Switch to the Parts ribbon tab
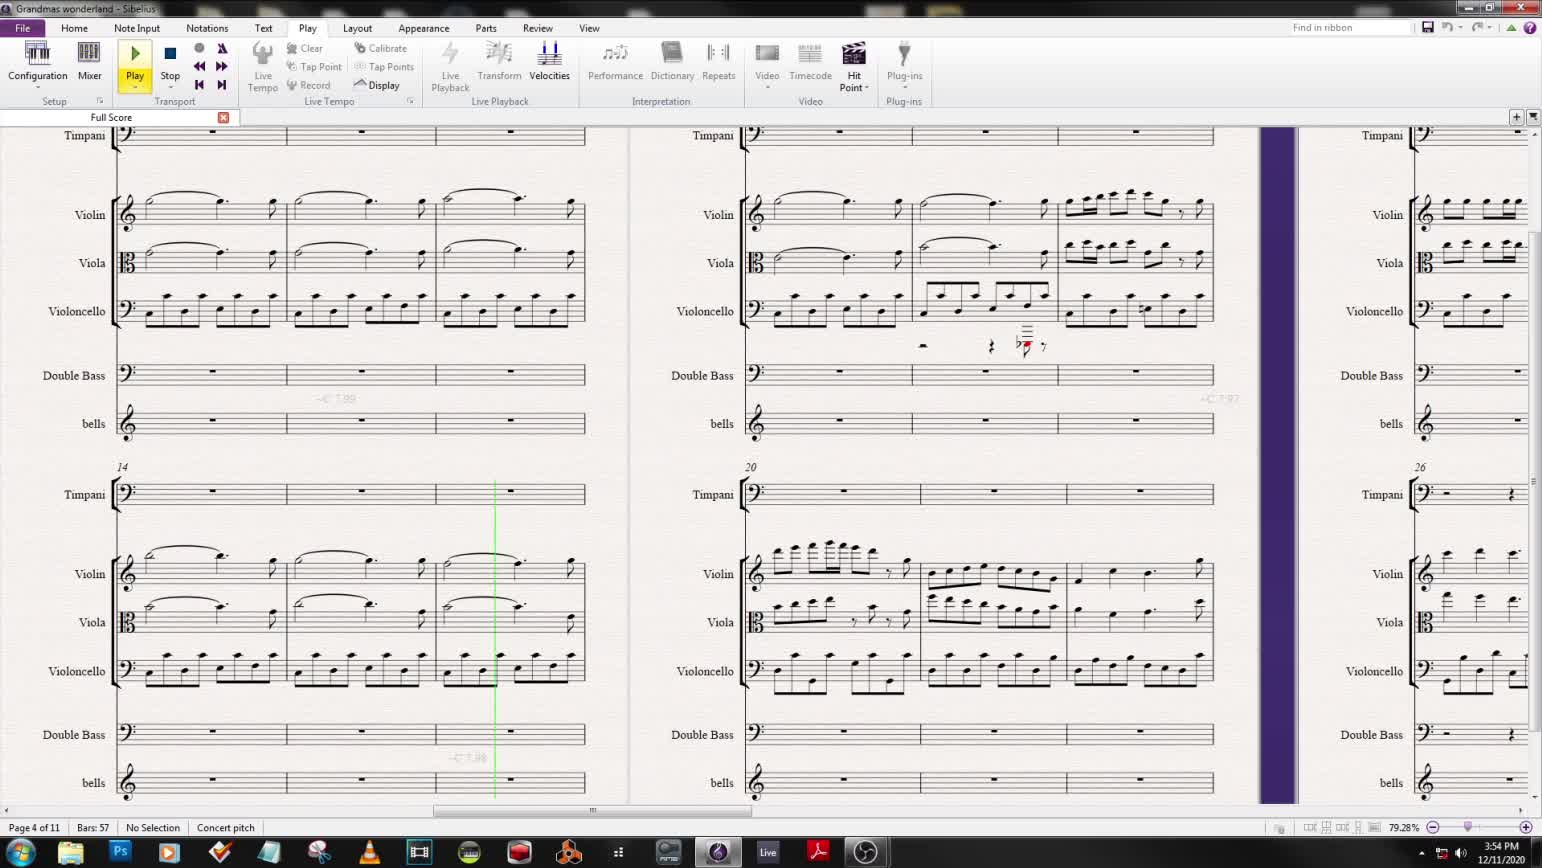 (486, 28)
